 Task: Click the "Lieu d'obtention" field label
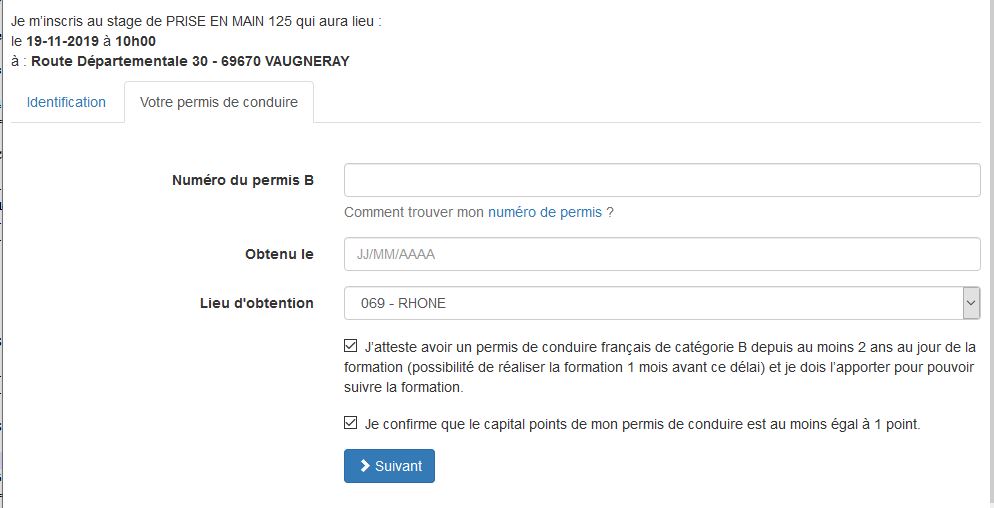[256, 303]
